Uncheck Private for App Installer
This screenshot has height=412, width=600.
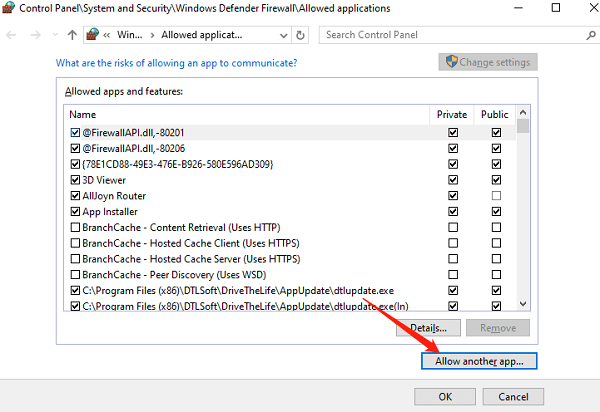pyautogui.click(x=453, y=212)
